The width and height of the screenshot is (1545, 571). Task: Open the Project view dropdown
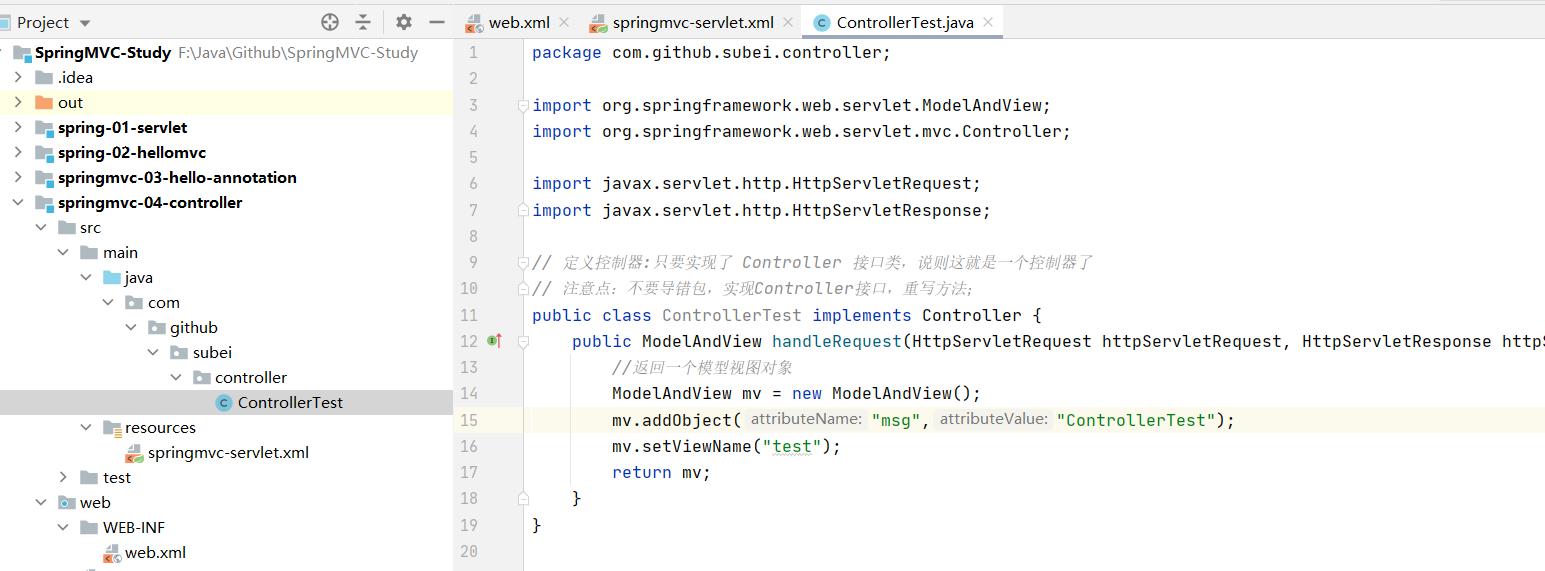click(x=84, y=23)
